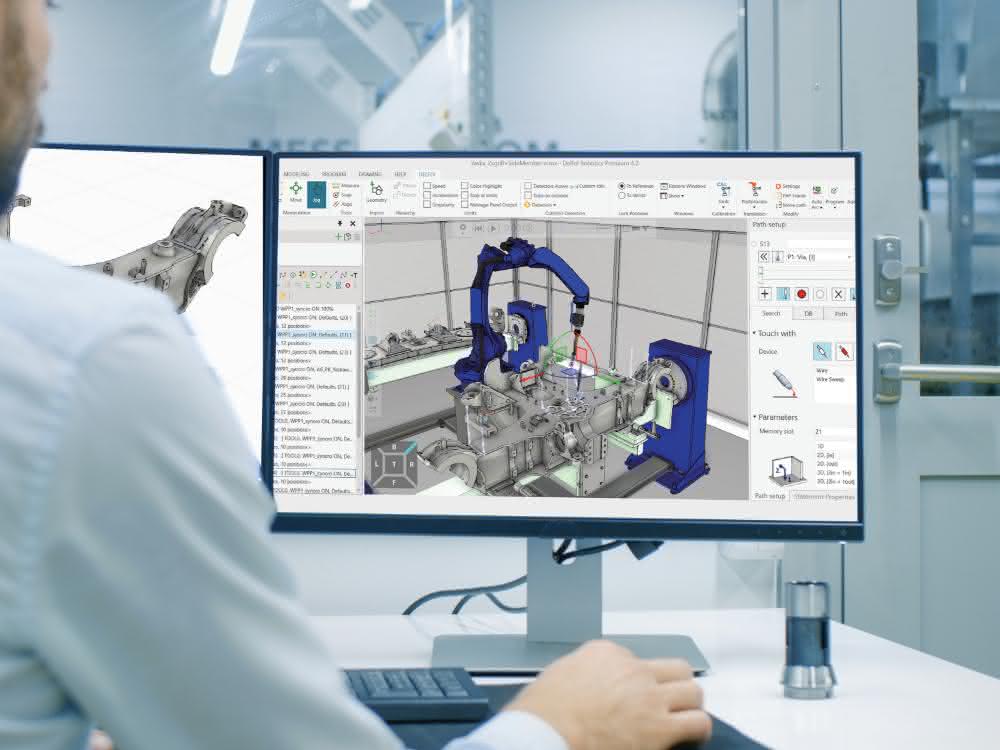This screenshot has height=750, width=1000.
Task: Open the Detectors dropdown
Action: click(x=540, y=205)
